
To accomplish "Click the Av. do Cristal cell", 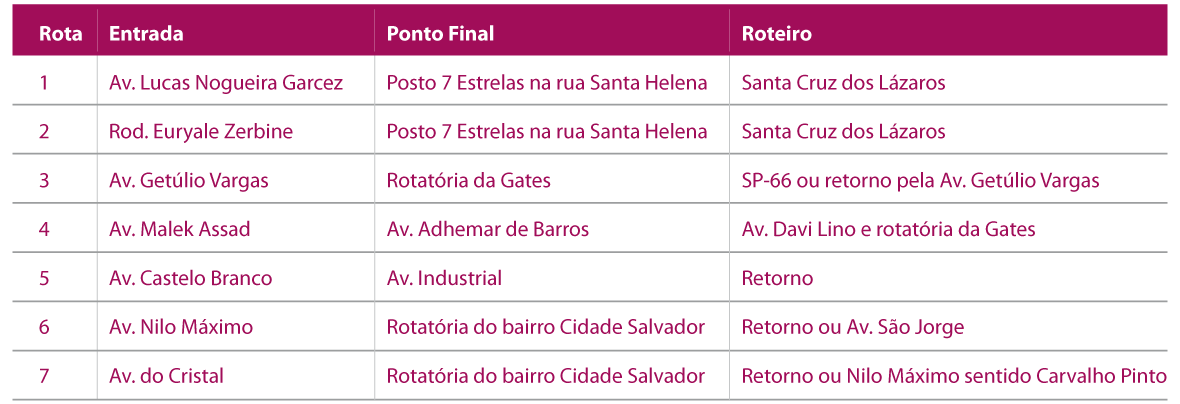I will [x=166, y=376].
